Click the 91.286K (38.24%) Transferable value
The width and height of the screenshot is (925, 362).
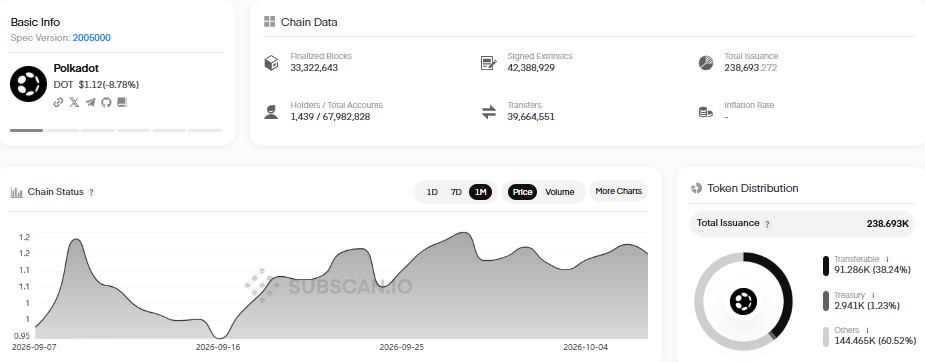coord(872,270)
